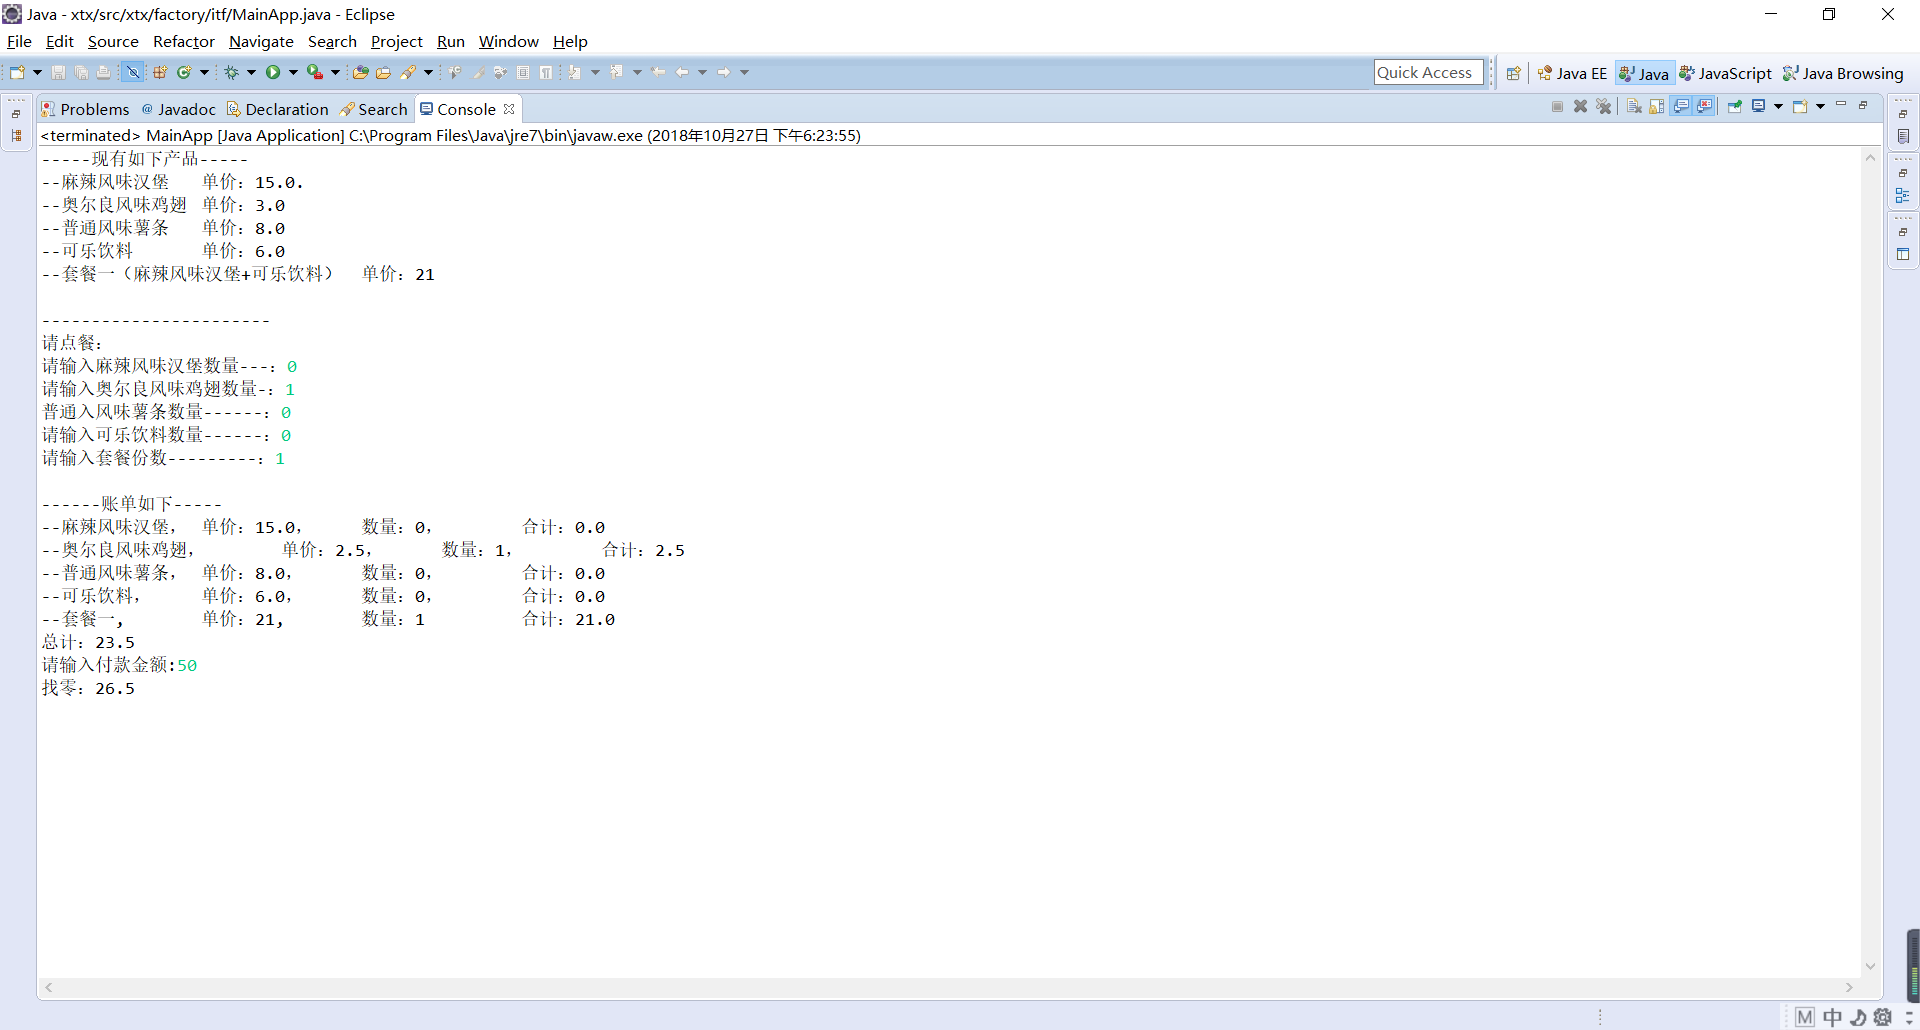Click the green bug Debug icon
Image resolution: width=1920 pixels, height=1030 pixels.
click(231, 72)
